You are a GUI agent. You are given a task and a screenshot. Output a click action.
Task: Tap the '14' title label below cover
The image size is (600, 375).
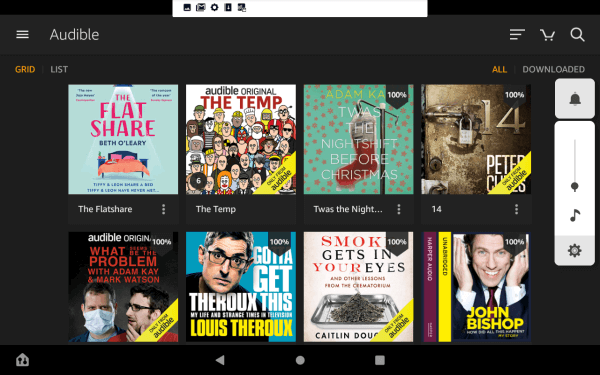pos(437,209)
